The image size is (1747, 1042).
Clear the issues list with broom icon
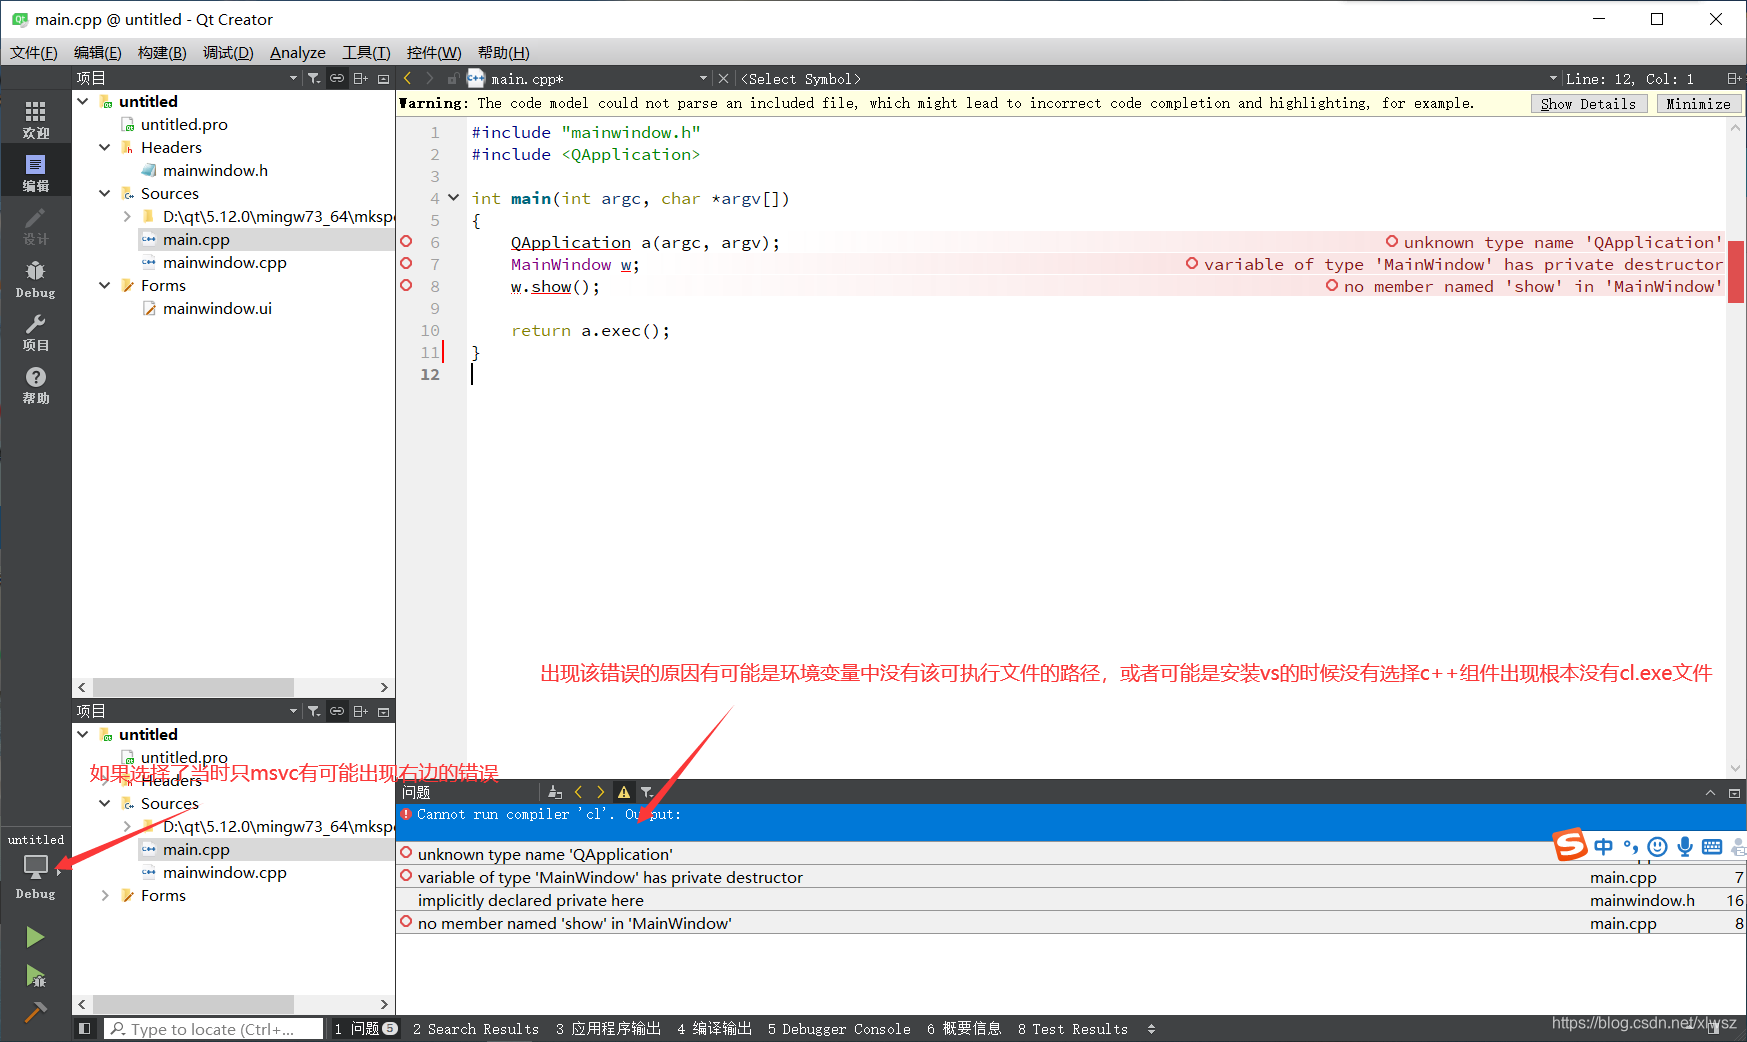pos(555,792)
